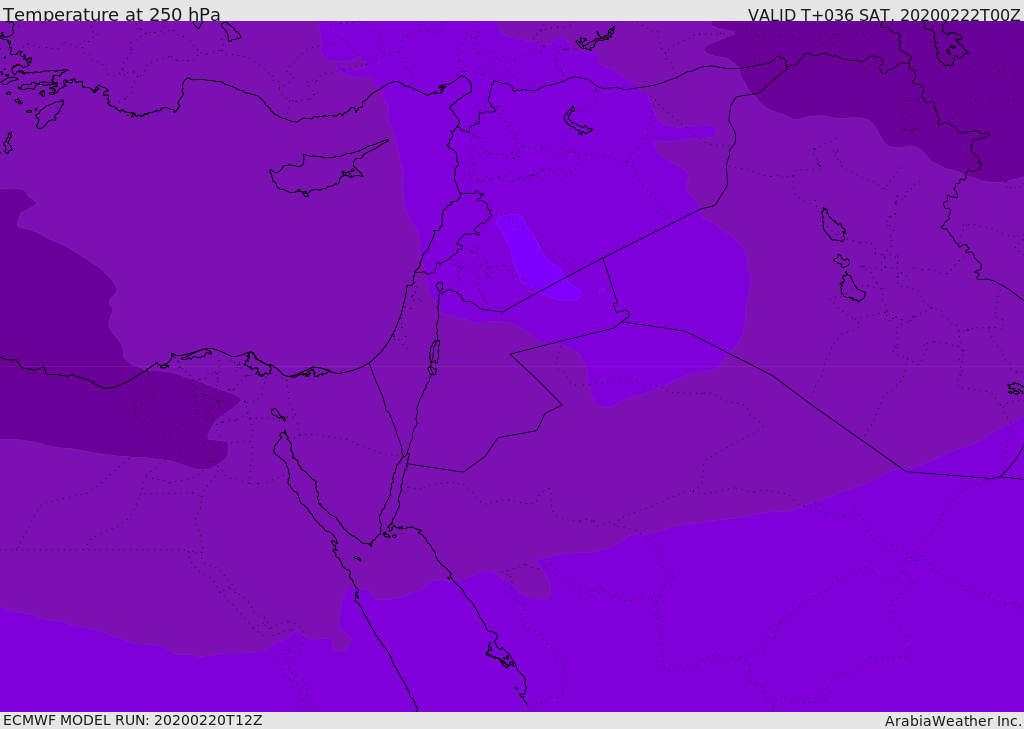This screenshot has width=1024, height=729.
Task: Click the Dead Sea outline on the map
Action: pos(434,353)
